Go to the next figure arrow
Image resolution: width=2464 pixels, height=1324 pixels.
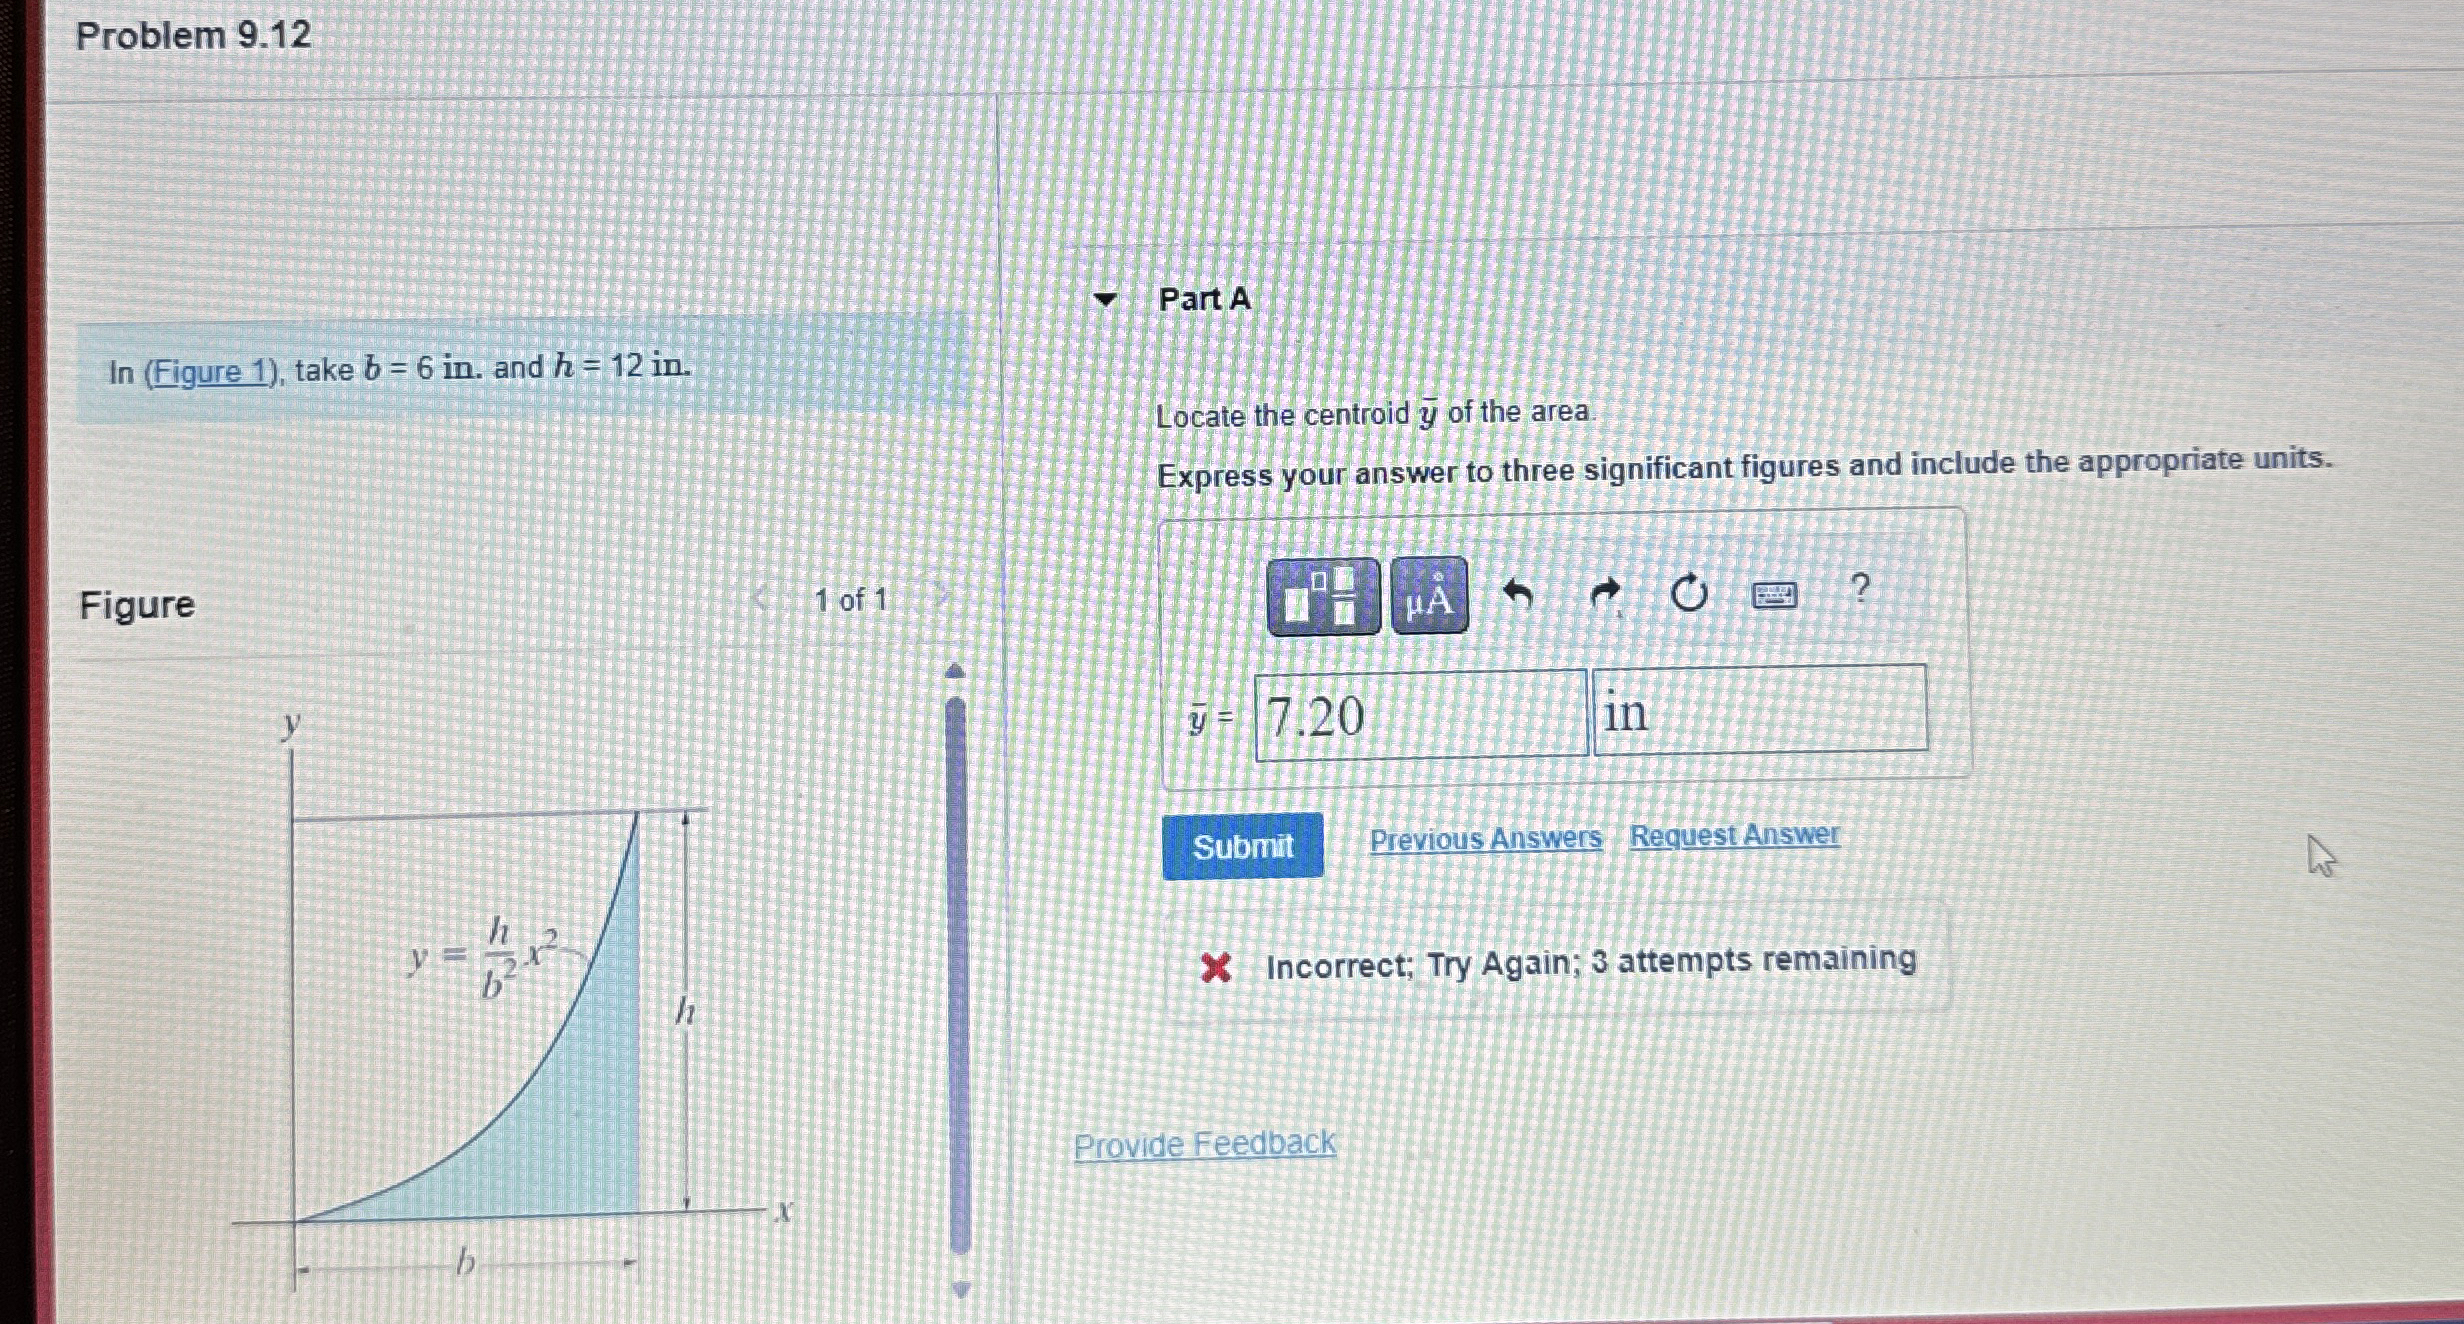[940, 597]
